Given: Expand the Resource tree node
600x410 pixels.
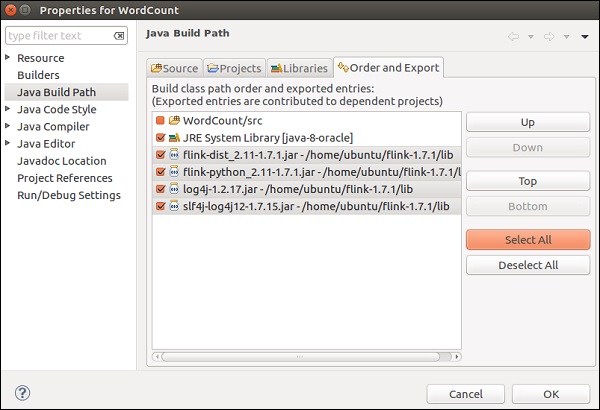Looking at the screenshot, I should point(8,58).
